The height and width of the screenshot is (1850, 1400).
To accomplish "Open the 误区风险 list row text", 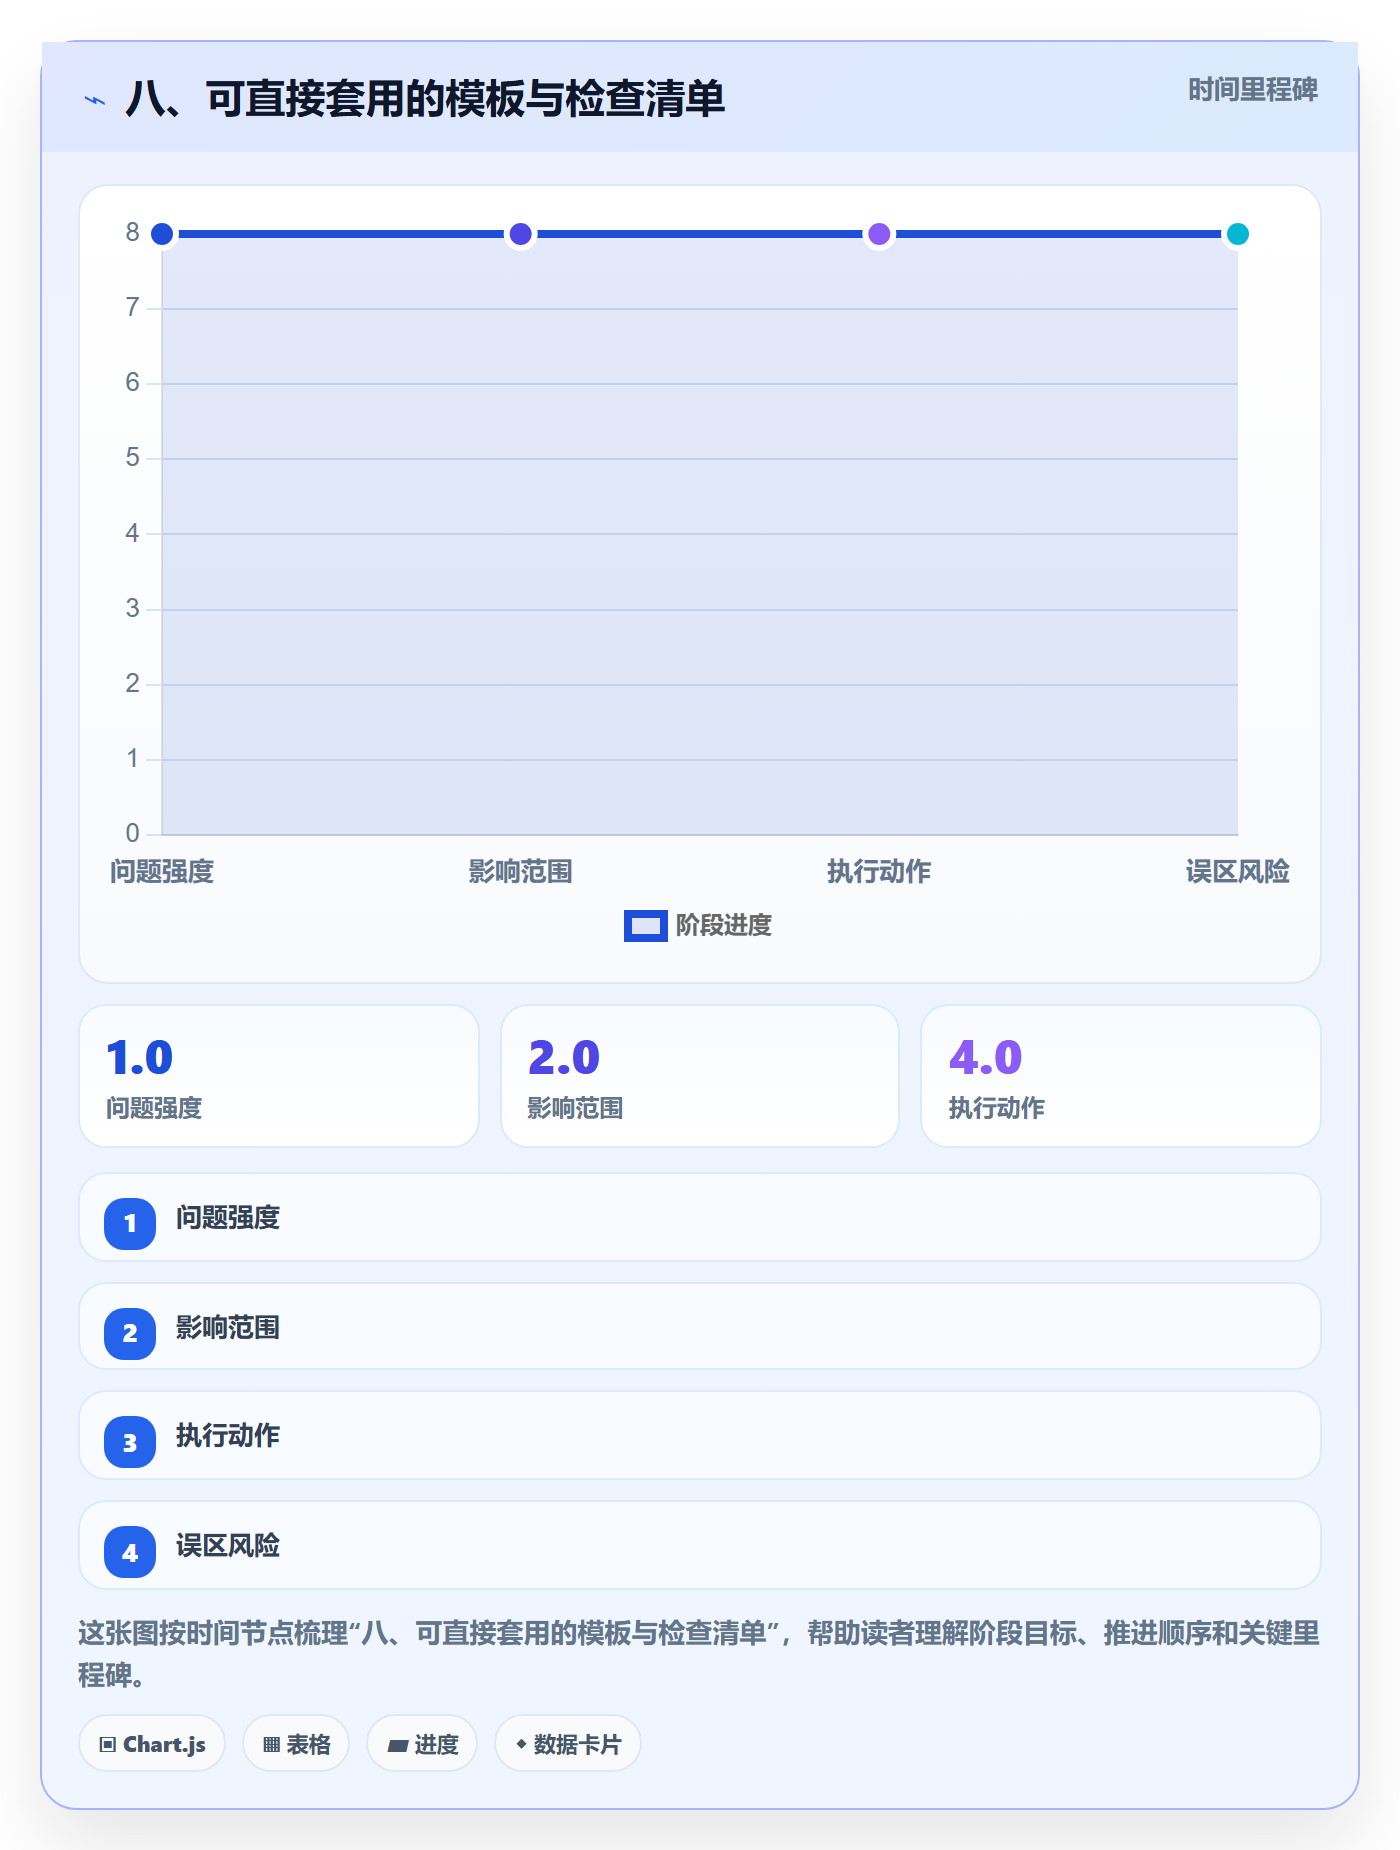I will 228,1546.
